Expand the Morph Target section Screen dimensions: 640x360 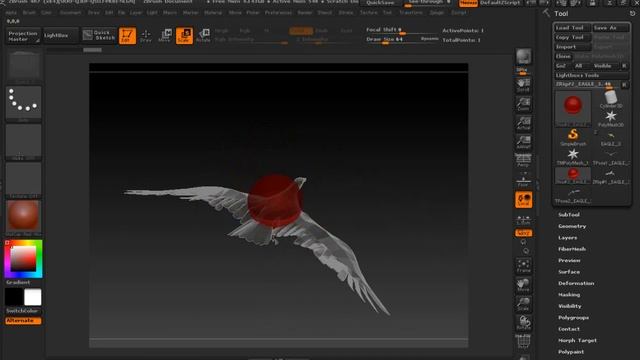coord(578,340)
